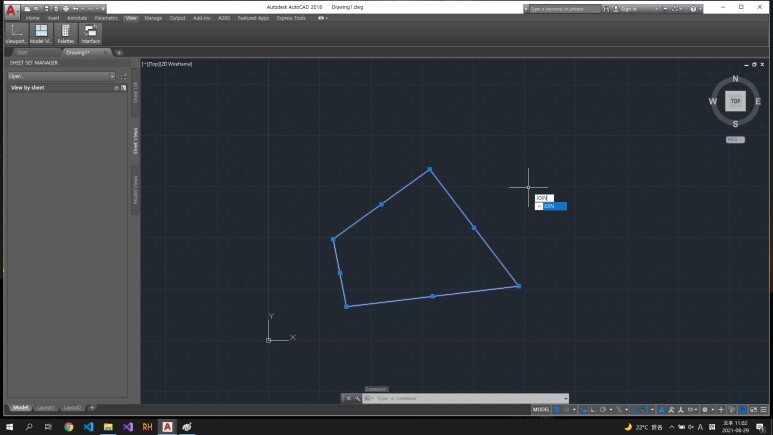This screenshot has height=435, width=773.
Task: Click the AutoScale annotation icon
Action: 671,410
